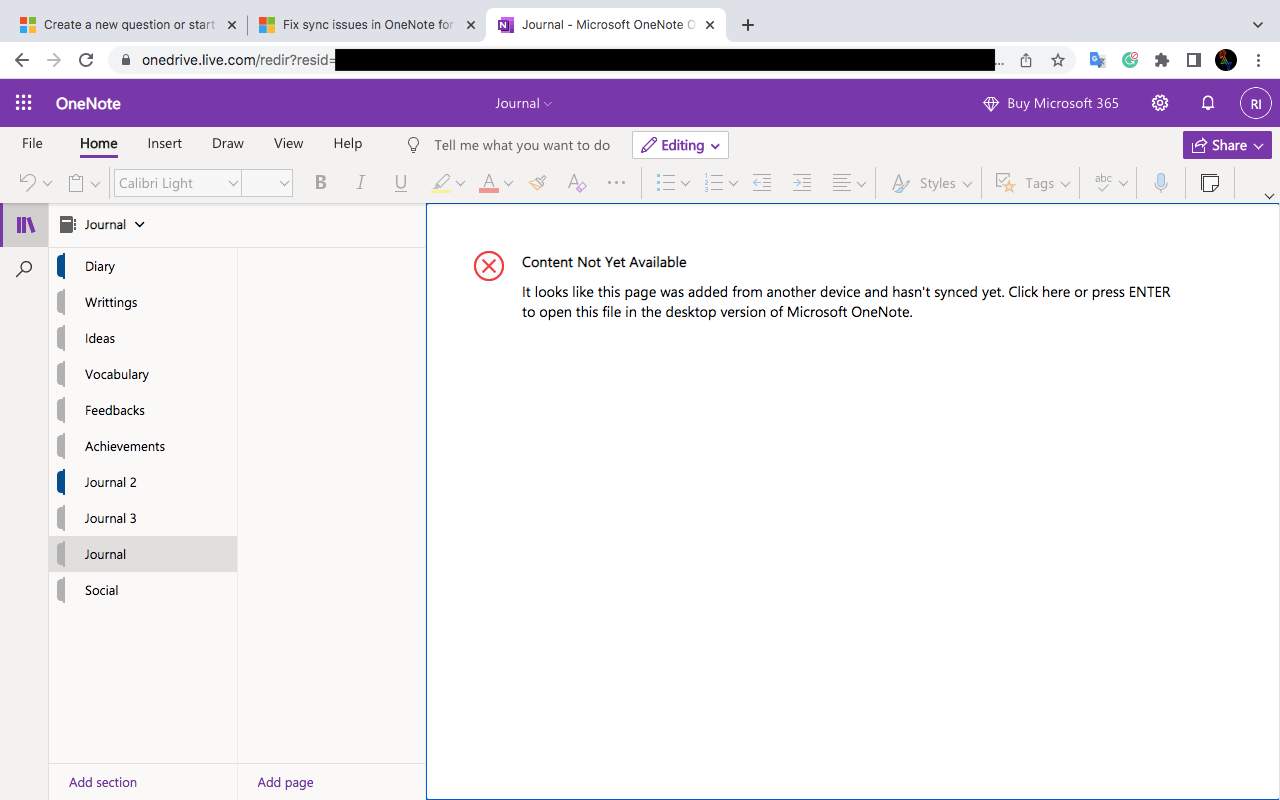Open the Diary section
The height and width of the screenshot is (800, 1280).
pyautogui.click(x=143, y=266)
